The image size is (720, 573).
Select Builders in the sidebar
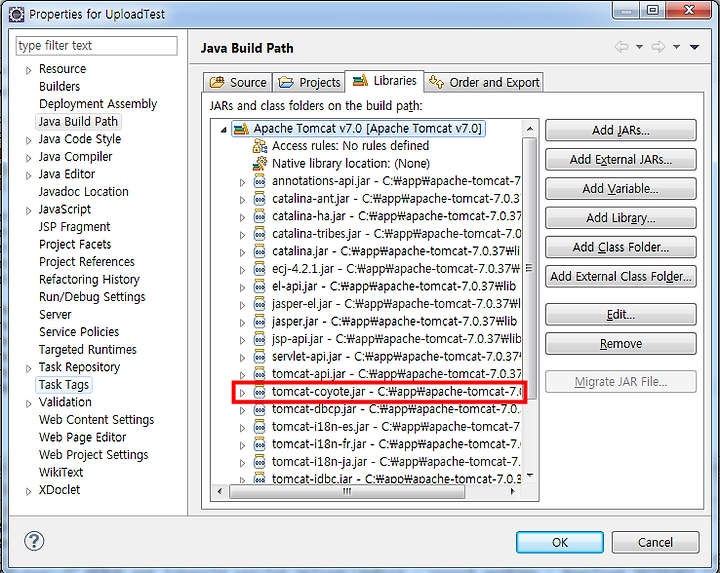pos(59,87)
